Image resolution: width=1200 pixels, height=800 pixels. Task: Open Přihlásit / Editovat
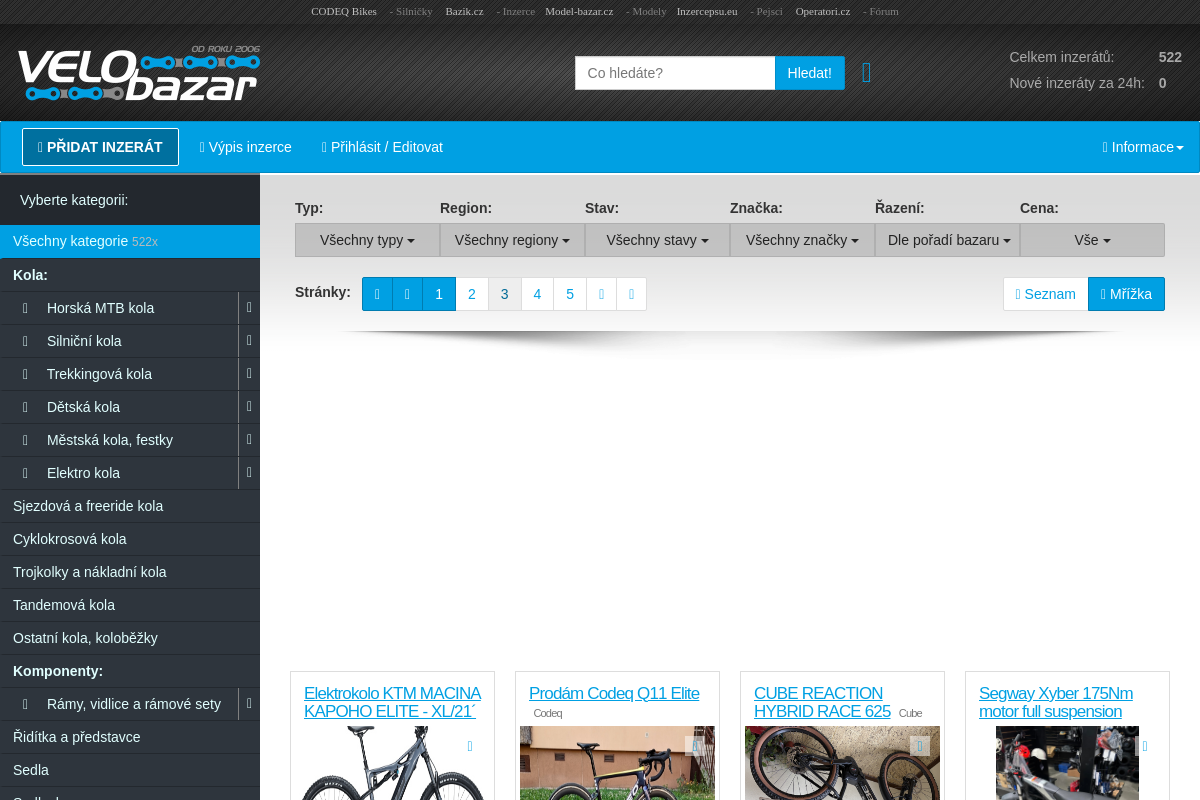tap(382, 147)
